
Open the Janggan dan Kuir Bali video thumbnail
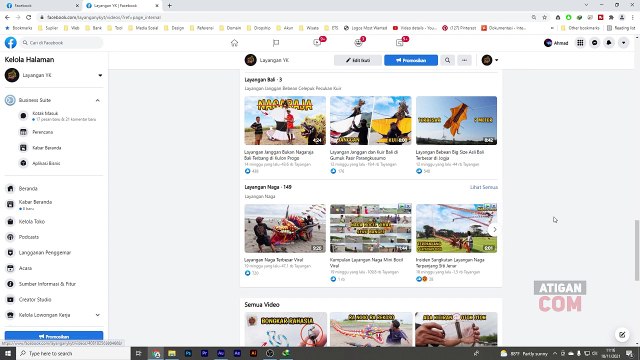pos(371,120)
